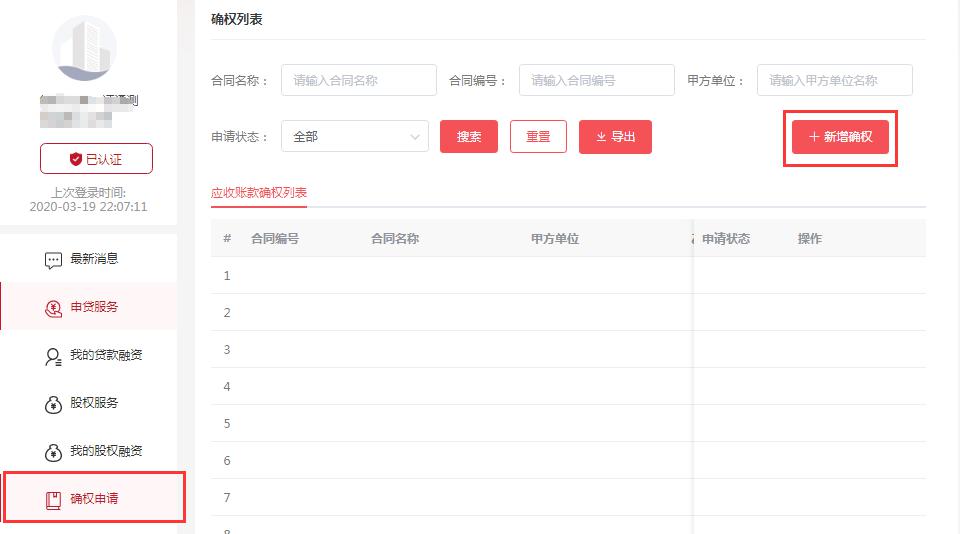
Task: Open the 申请状态 dropdown showing 全部
Action: point(355,137)
